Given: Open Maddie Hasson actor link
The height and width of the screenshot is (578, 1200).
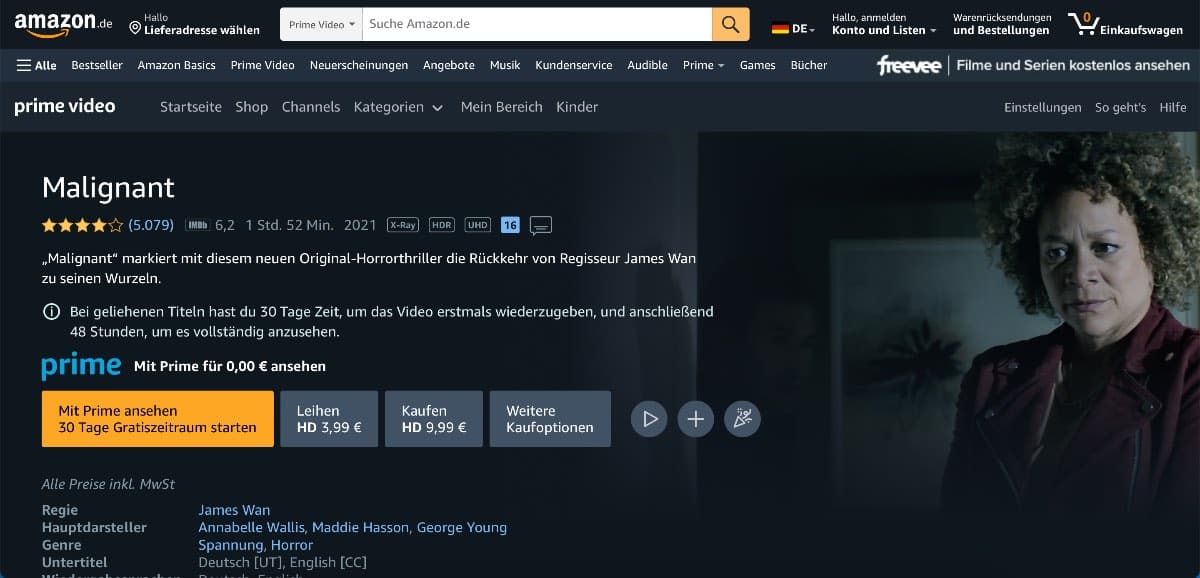Looking at the screenshot, I should click(x=361, y=527).
